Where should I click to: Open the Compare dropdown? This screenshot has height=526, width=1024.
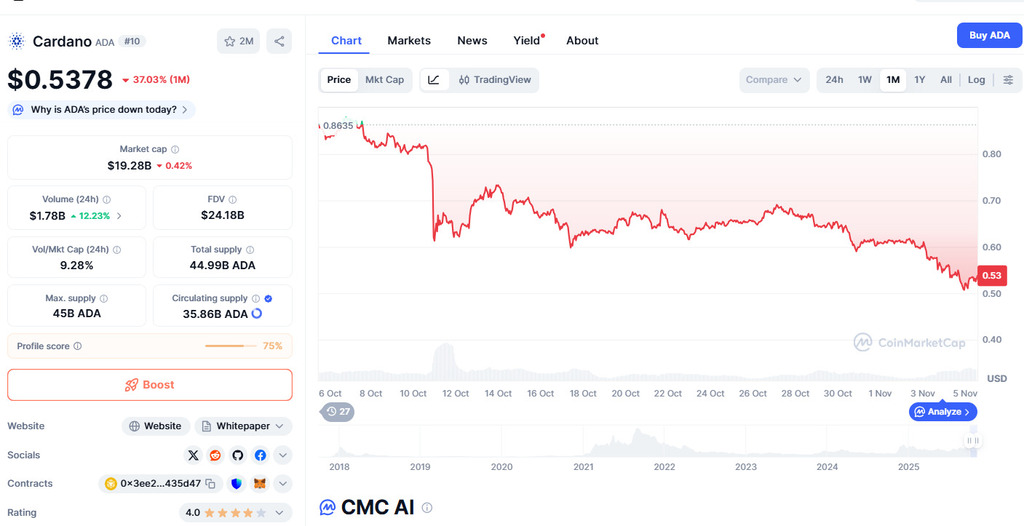775,80
